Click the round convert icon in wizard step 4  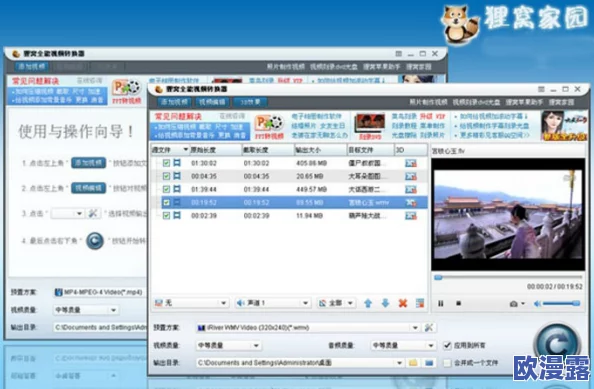(x=95, y=240)
